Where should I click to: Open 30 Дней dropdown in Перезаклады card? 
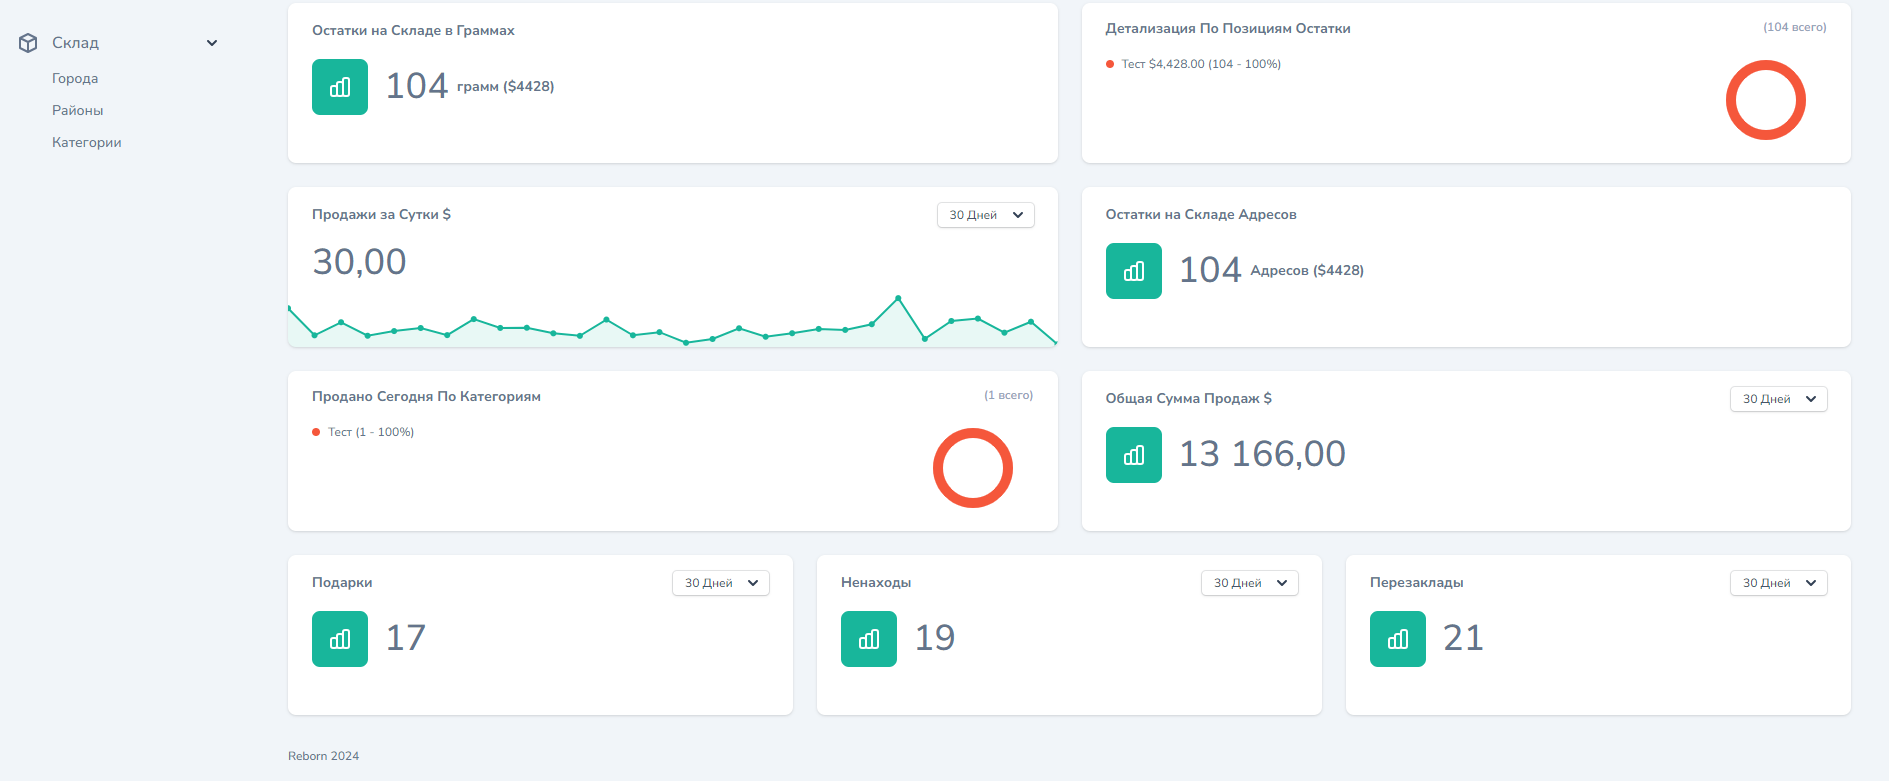pyautogui.click(x=1778, y=583)
